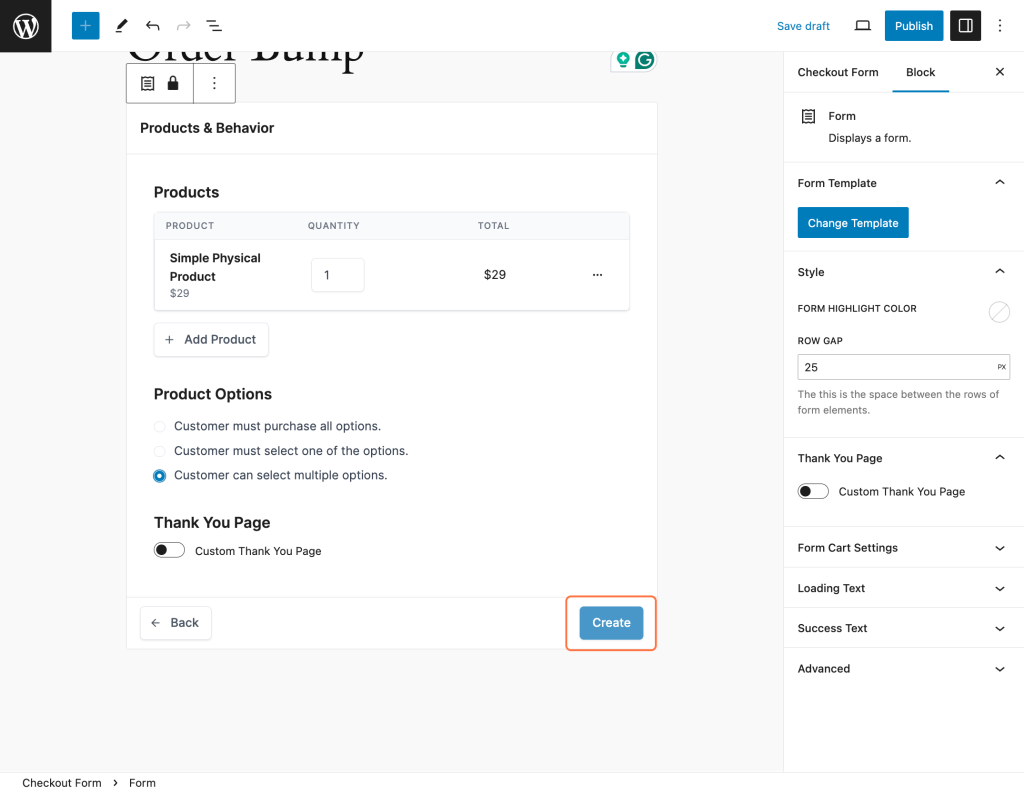Click the lock icon in block toolbar

[173, 84]
